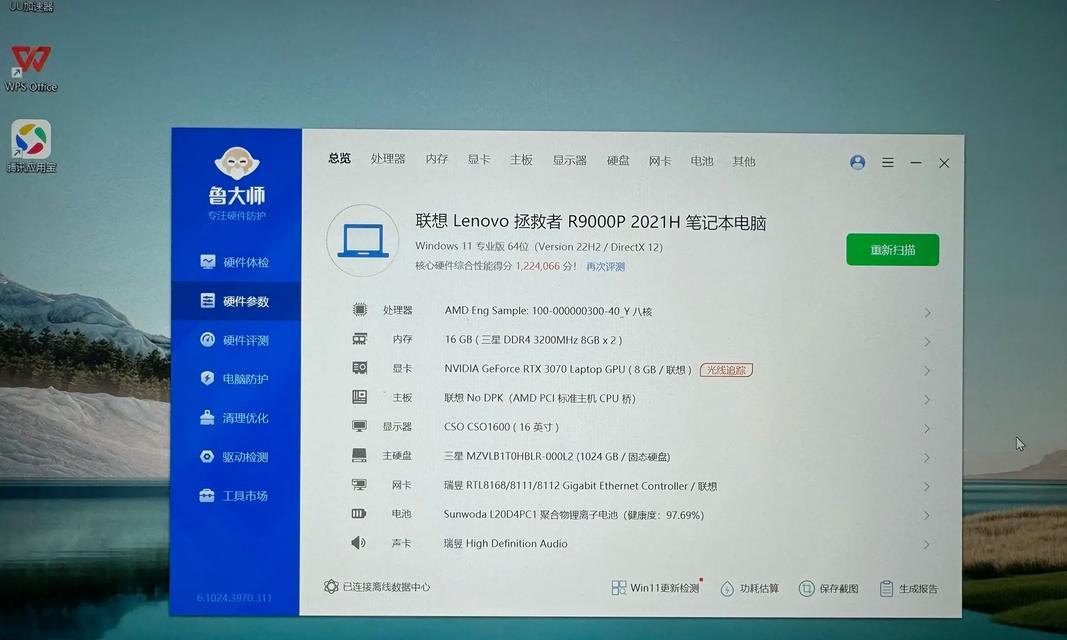Viewport: 1067px width, 640px height.
Task: Click the 内存 memory icon
Action: 359,339
